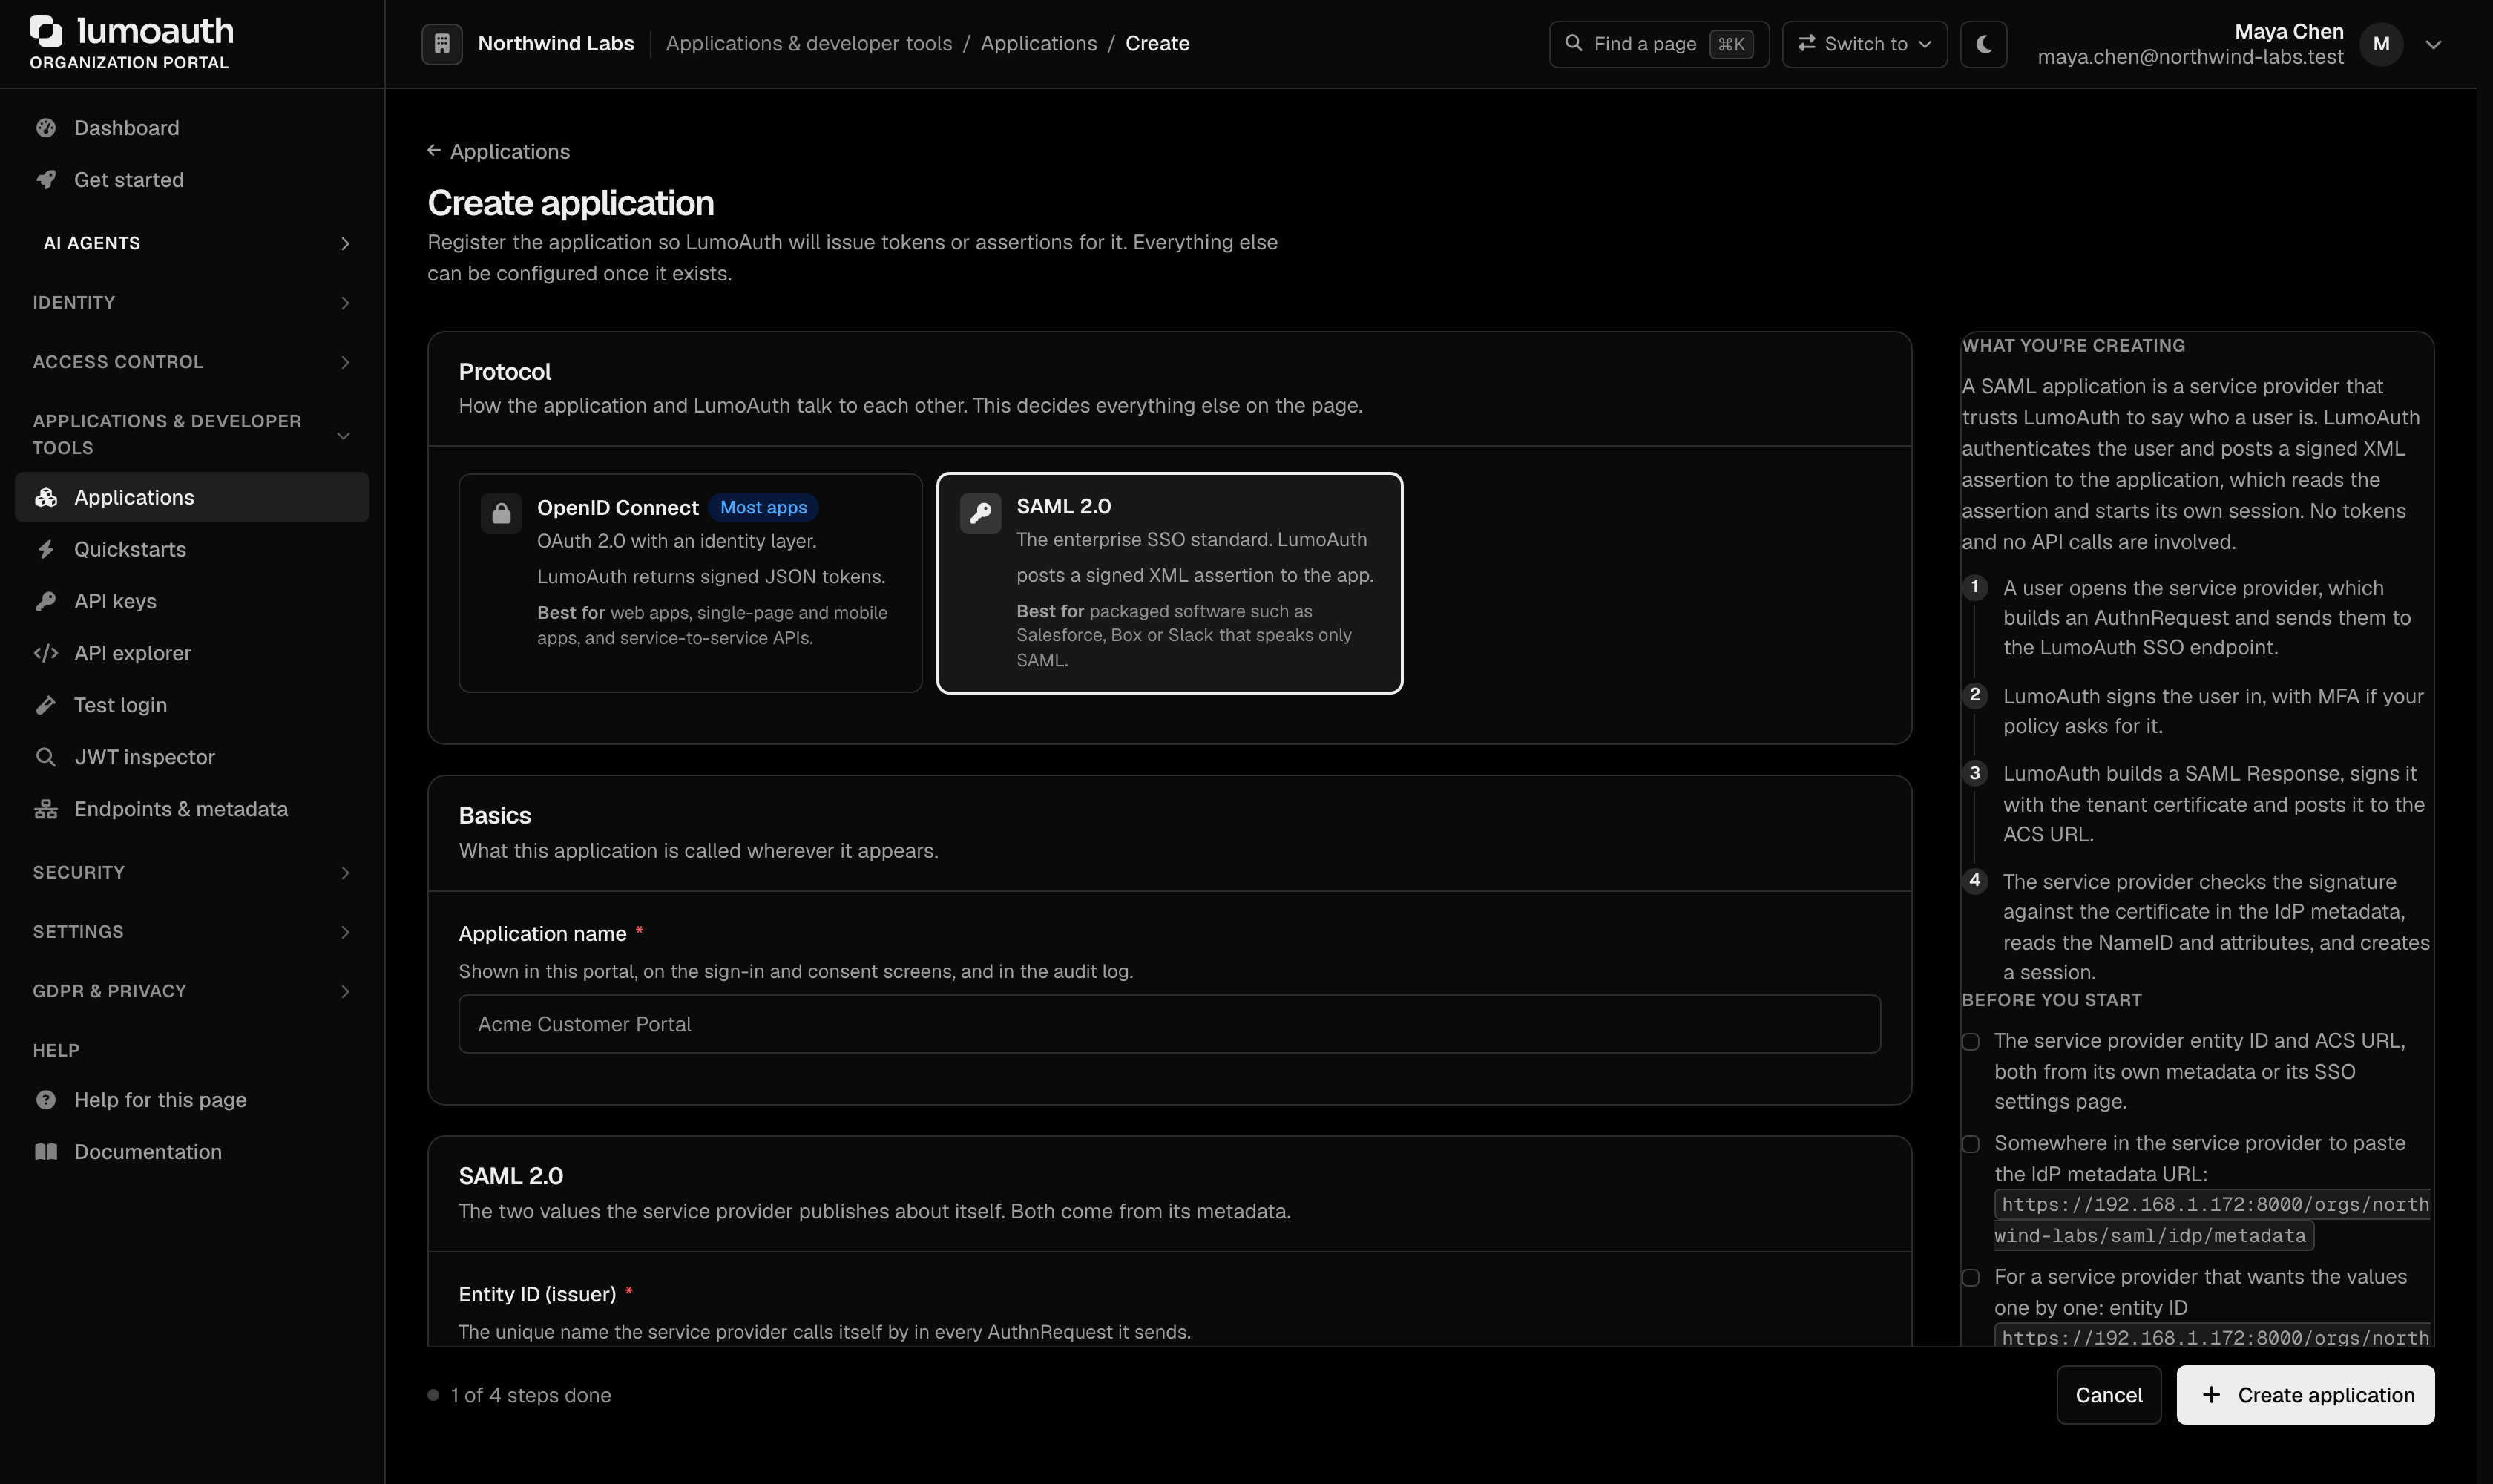
Task: Check the values one by one checkbox
Action: point(1971,1278)
